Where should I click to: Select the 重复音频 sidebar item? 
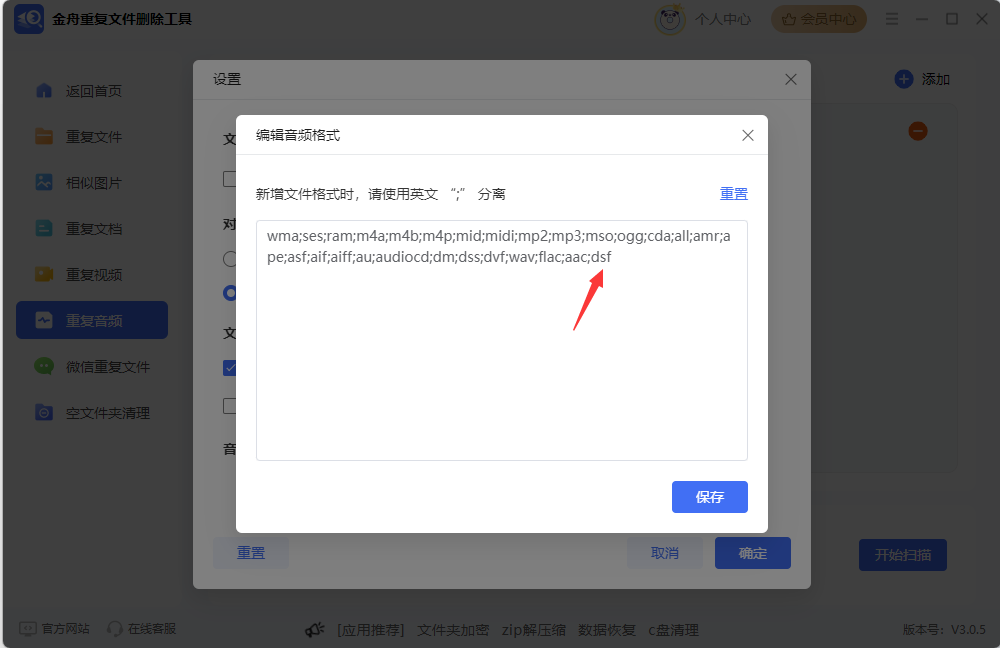[x=92, y=320]
